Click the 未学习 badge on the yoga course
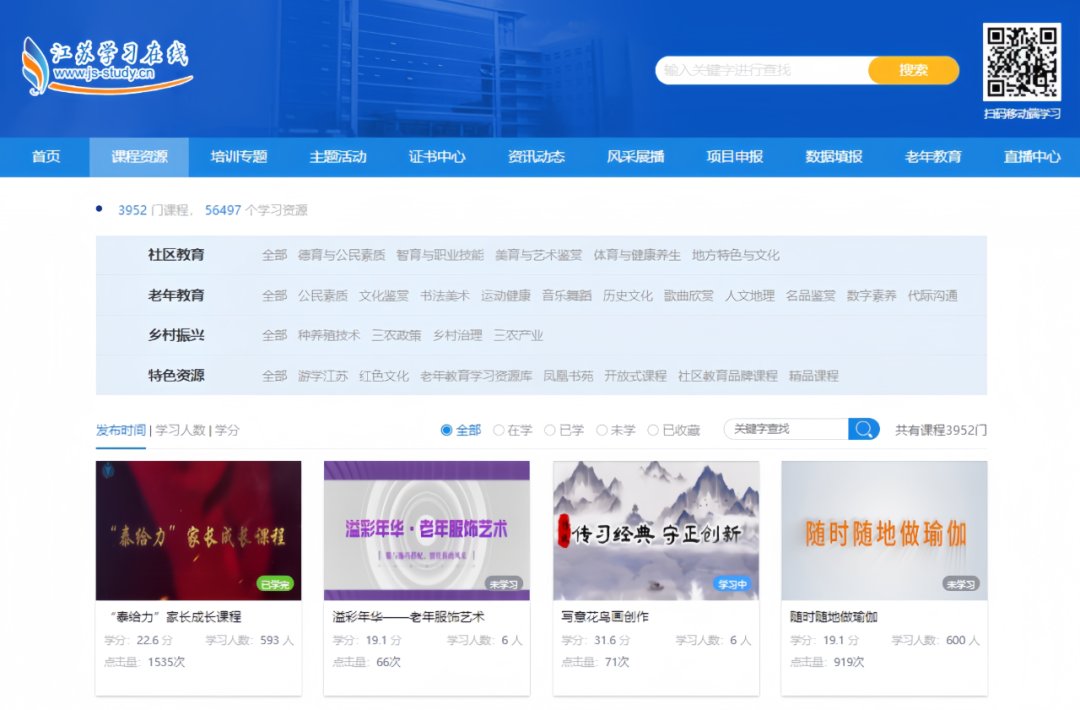Image resolution: width=1080 pixels, height=710 pixels. (961, 584)
